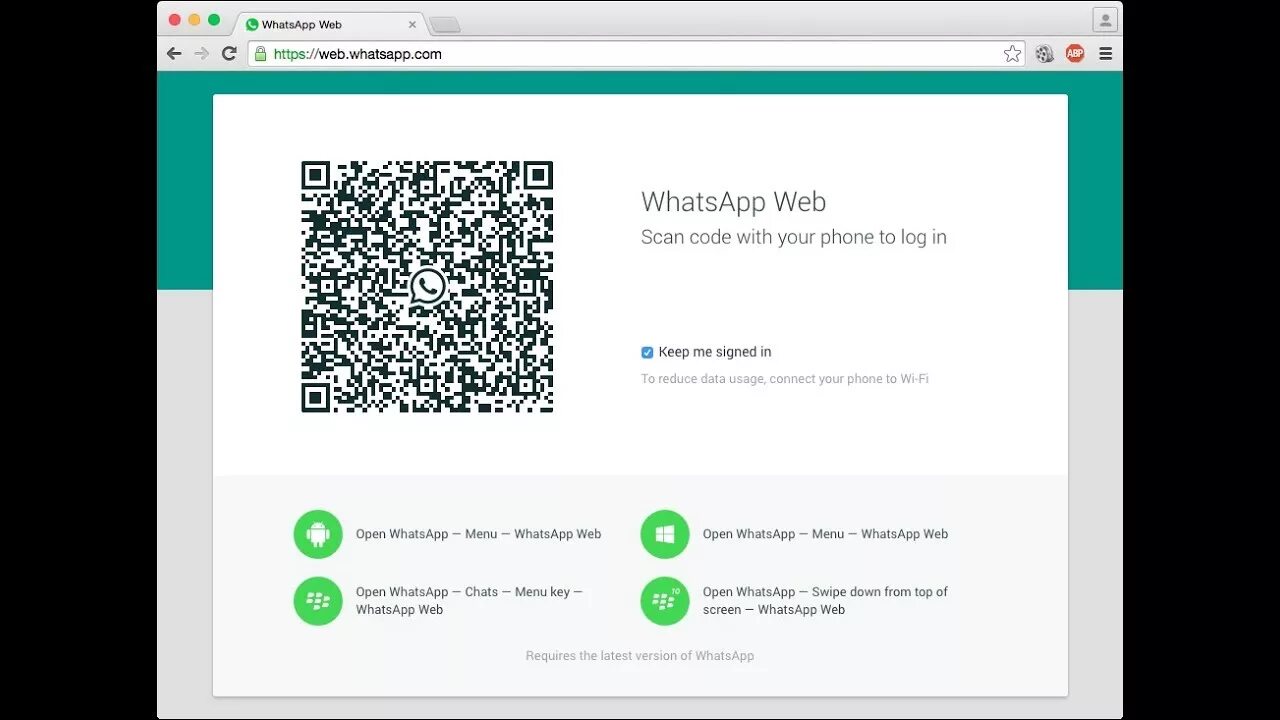This screenshot has height=720, width=1280.
Task: Uncheck Keep me signed in checkbox
Action: pyautogui.click(x=647, y=352)
